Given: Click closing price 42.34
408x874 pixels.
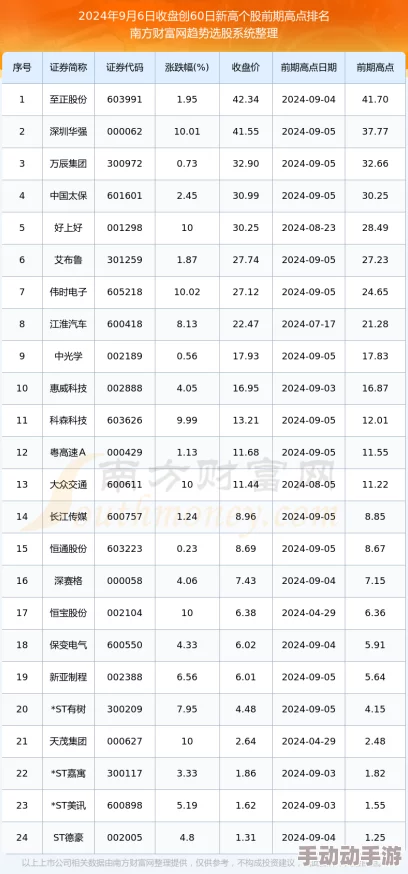Looking at the screenshot, I should tap(246, 100).
